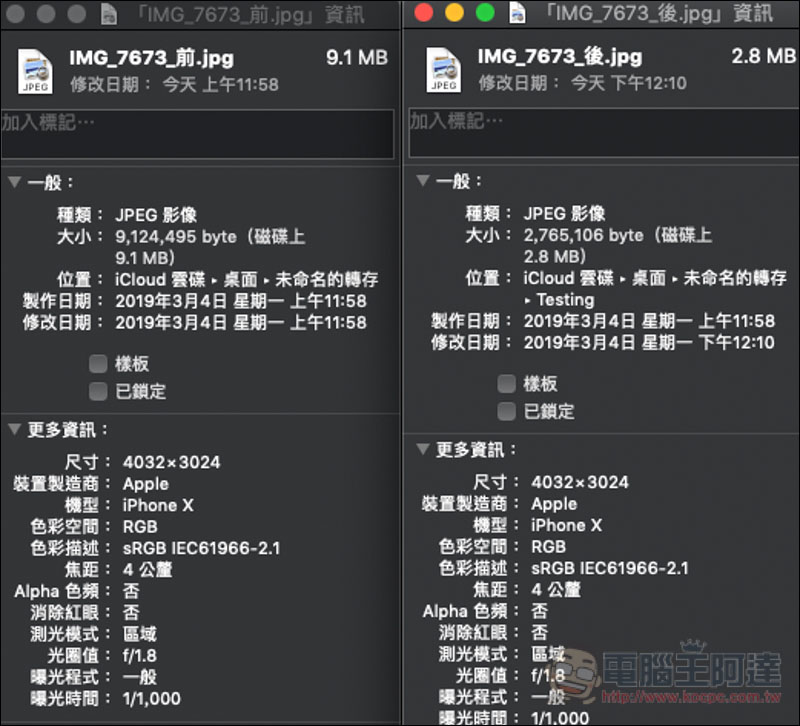Click iPhone X model in IMG_7673_前.jpg window
The height and width of the screenshot is (726, 800).
tap(158, 505)
